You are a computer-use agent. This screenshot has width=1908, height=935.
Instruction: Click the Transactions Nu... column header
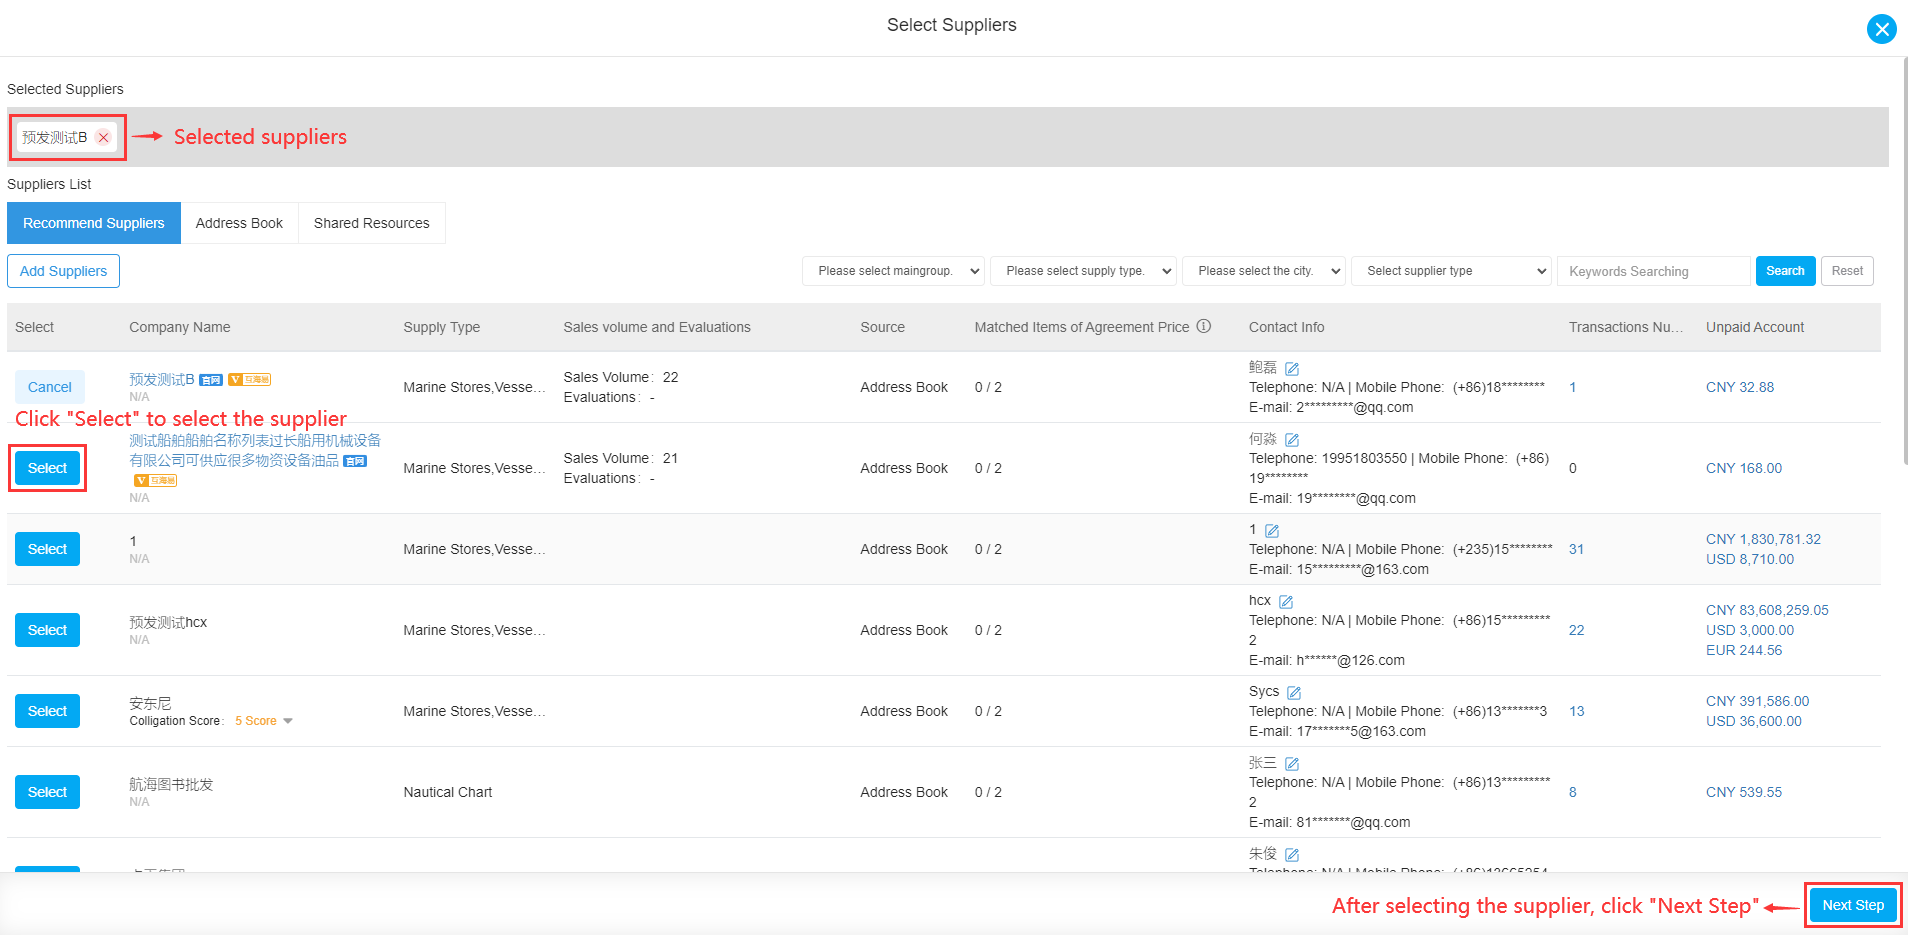(x=1625, y=327)
